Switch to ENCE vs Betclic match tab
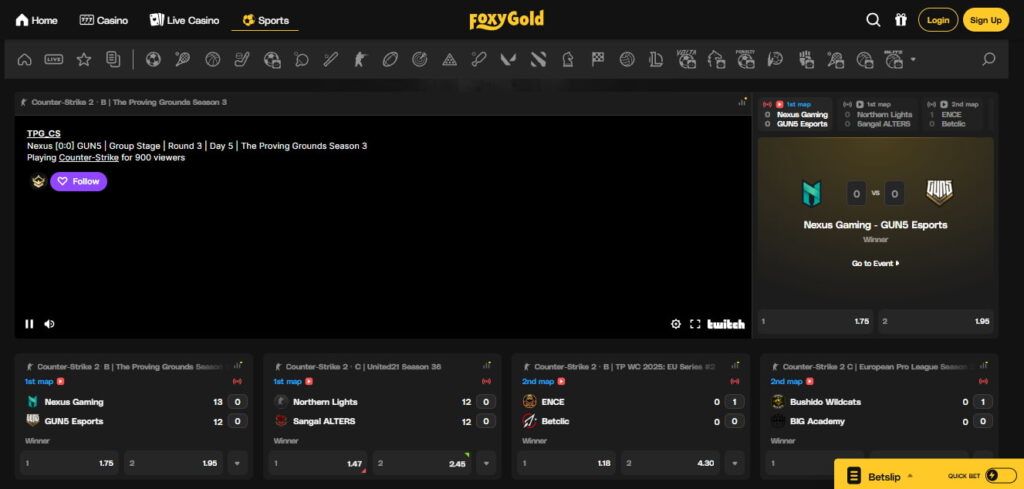Image resolution: width=1024 pixels, height=489 pixels. pos(954,114)
